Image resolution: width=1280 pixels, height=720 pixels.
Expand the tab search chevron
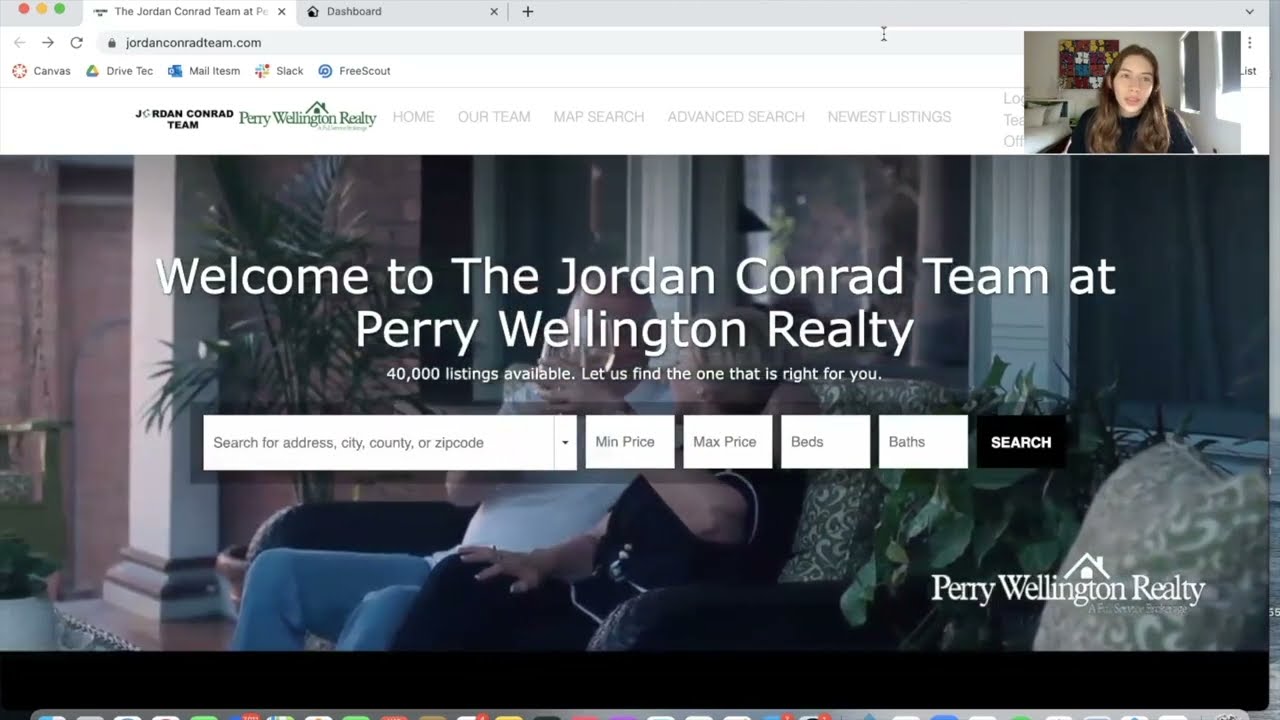click(x=1249, y=12)
